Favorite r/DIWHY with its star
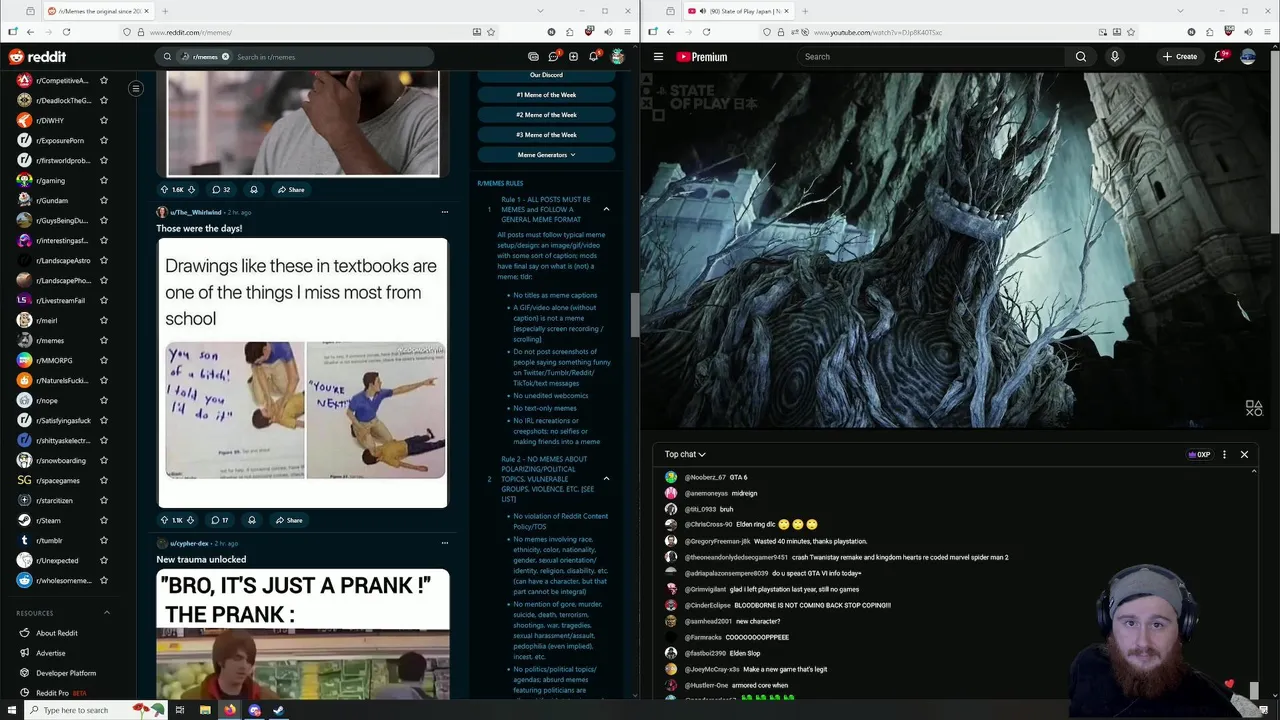 pos(103,120)
